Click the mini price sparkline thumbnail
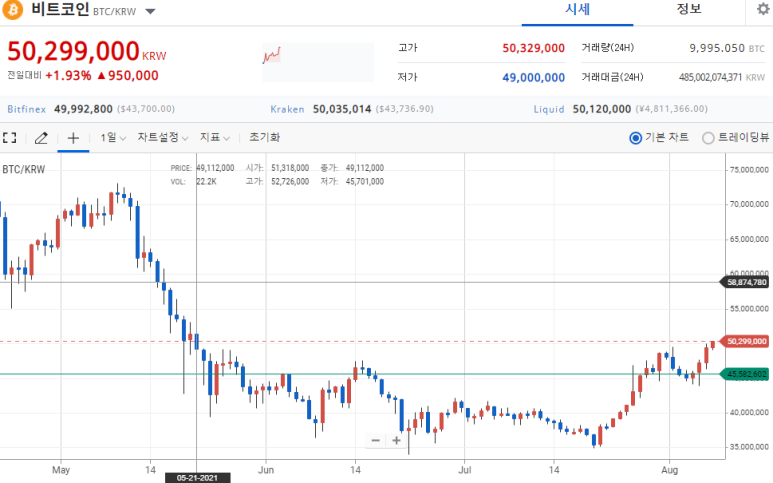The width and height of the screenshot is (773, 483). click(318, 62)
